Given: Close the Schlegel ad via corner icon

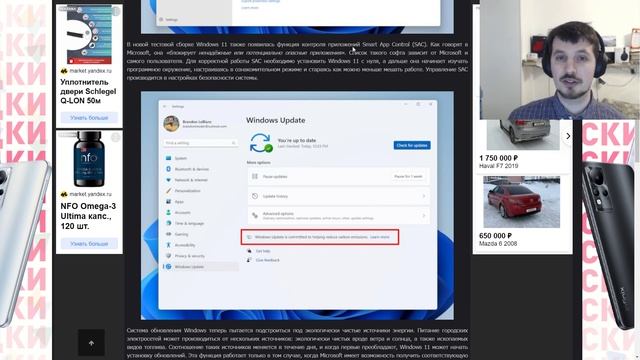Looking at the screenshot, I should tap(116, 11).
